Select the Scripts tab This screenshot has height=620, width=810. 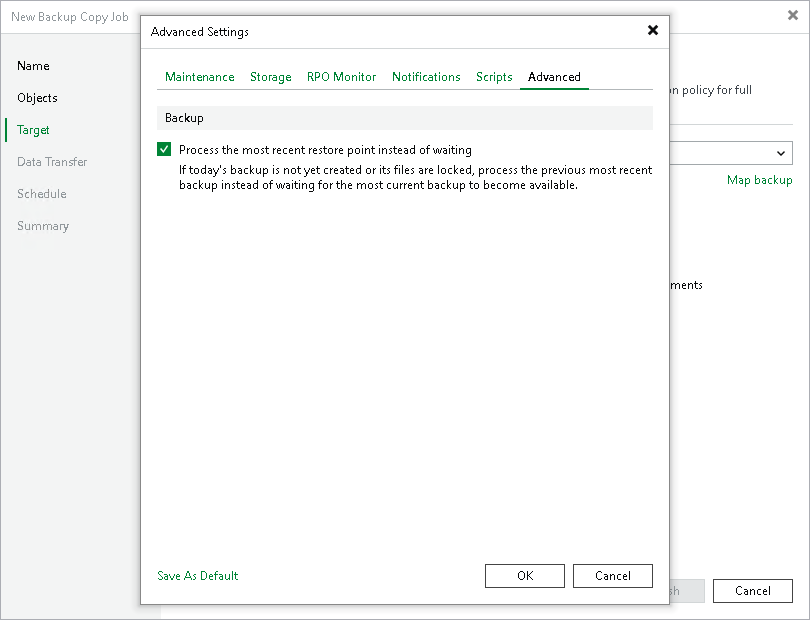click(x=493, y=76)
